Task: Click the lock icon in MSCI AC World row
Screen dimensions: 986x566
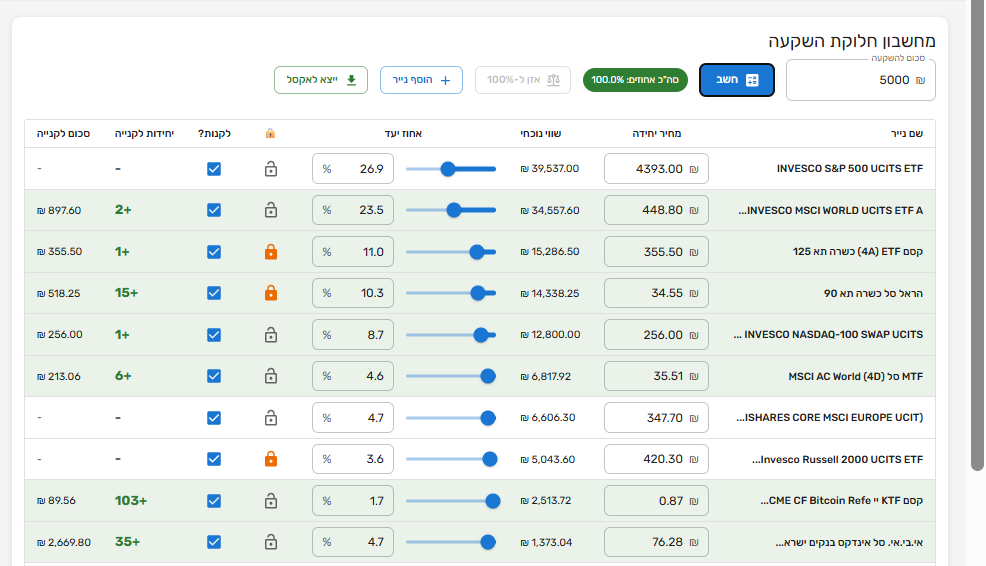Action: tap(270, 376)
